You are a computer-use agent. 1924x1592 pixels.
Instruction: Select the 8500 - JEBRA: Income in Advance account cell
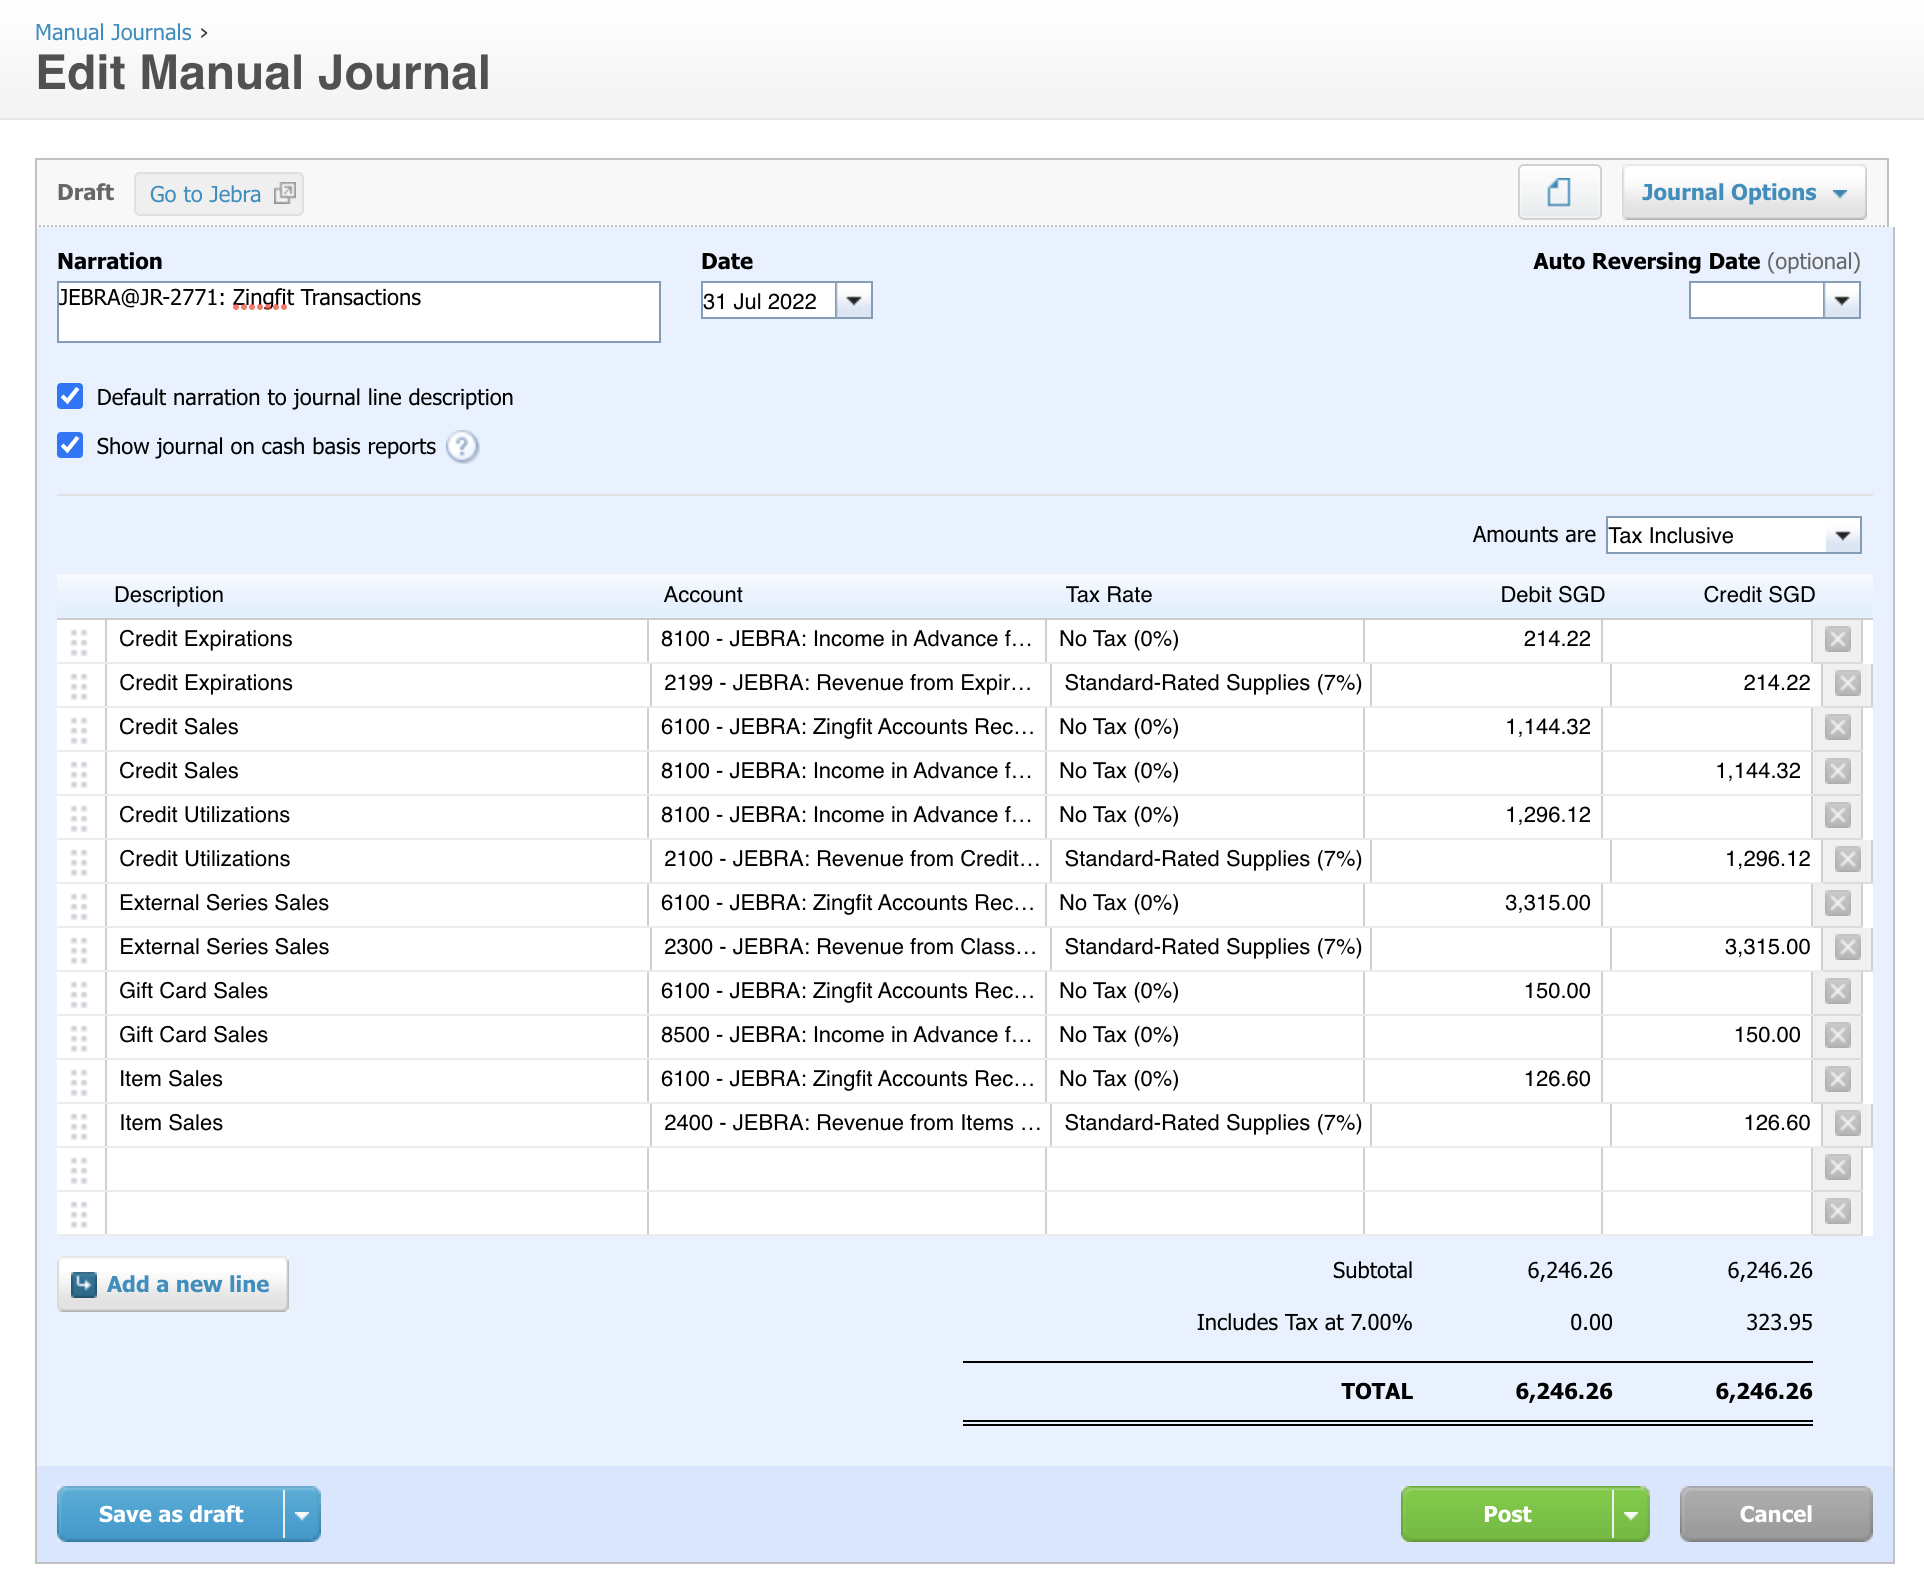[847, 1035]
